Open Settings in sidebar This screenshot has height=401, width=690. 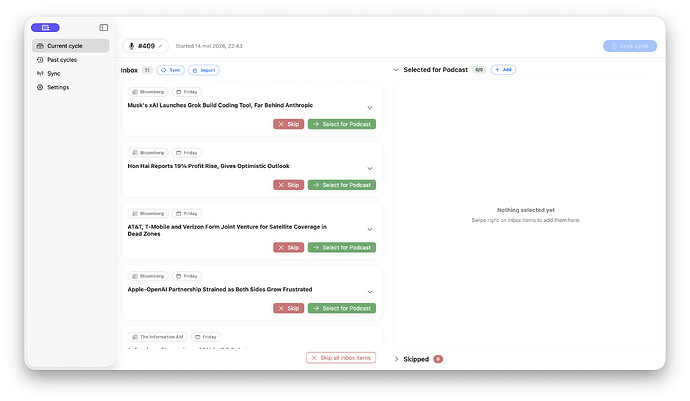[70, 87]
